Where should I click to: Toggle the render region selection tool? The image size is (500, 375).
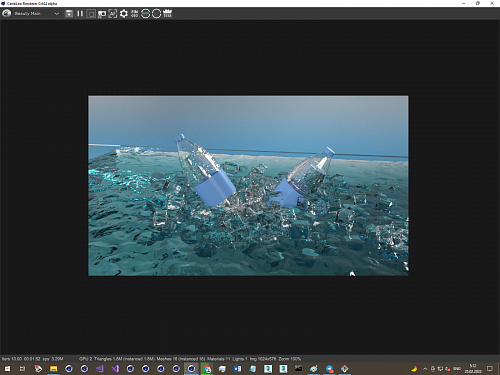91,14
